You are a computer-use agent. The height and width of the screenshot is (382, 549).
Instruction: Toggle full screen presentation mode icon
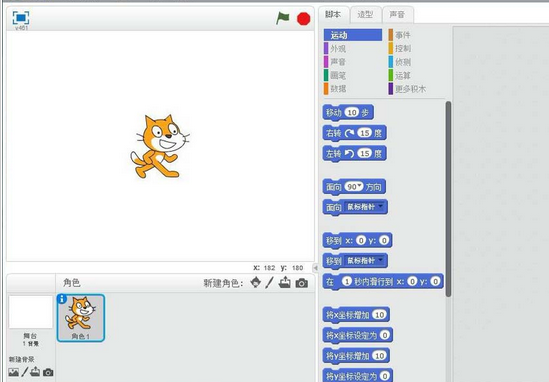click(21, 18)
